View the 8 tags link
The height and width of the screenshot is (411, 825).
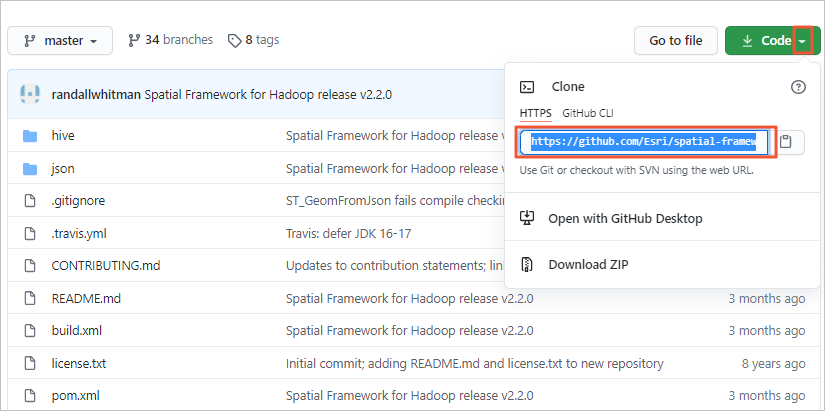263,40
